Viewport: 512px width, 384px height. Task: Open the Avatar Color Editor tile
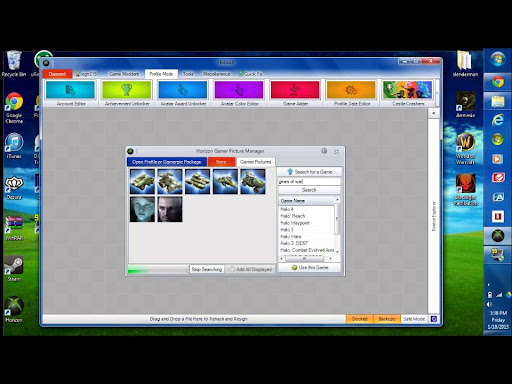[x=239, y=93]
